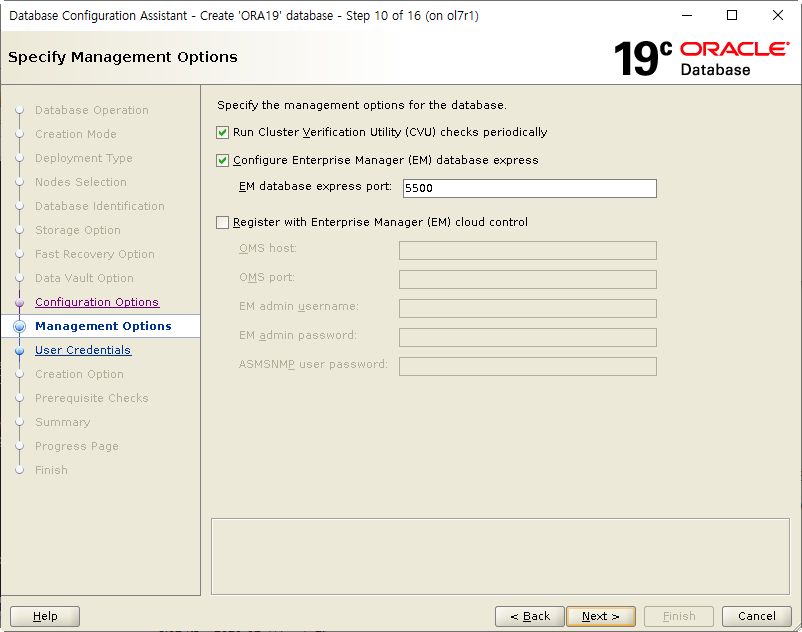Open the Help dialog
Screen dimensions: 802x632
(44, 616)
